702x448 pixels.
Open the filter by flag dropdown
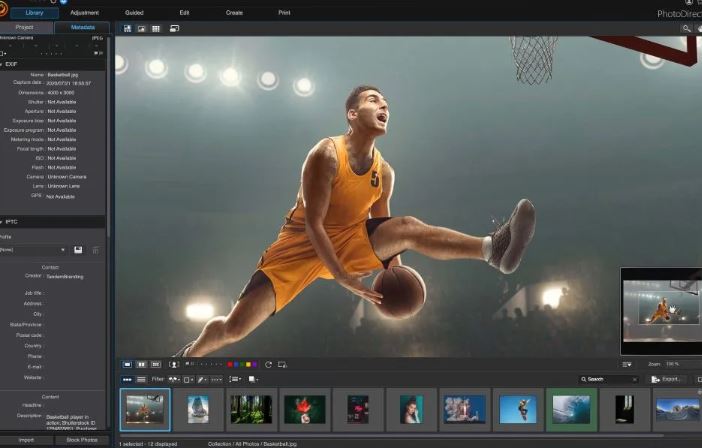click(x=174, y=380)
